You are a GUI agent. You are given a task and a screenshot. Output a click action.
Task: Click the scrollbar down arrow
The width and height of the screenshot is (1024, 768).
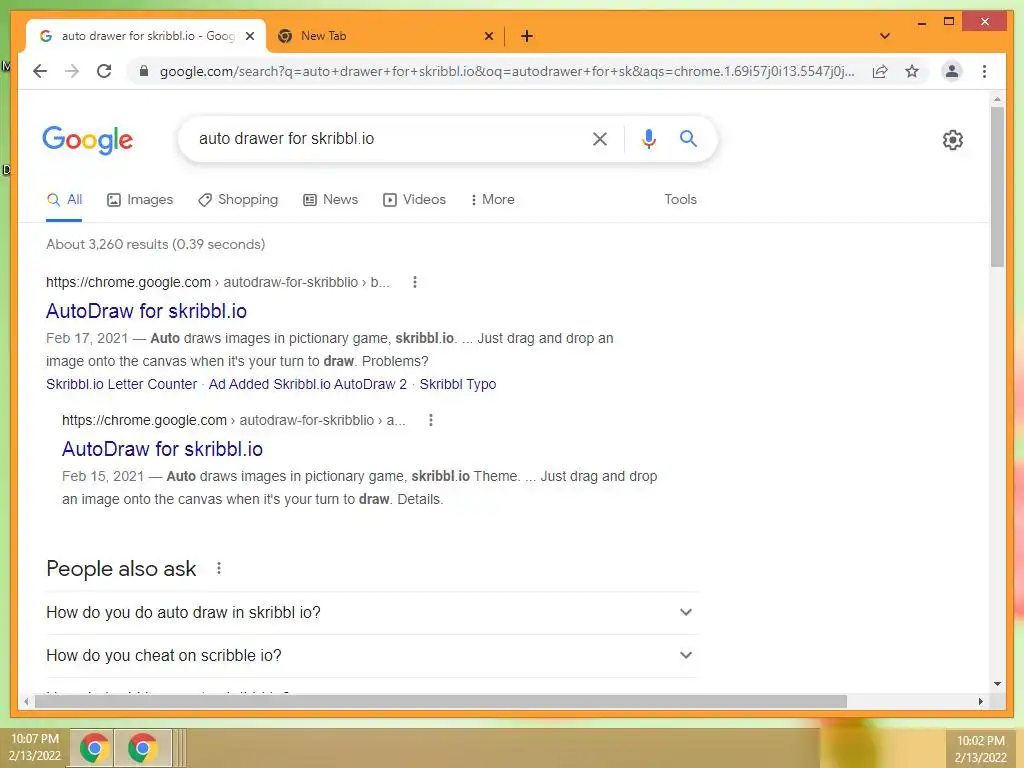click(x=997, y=684)
